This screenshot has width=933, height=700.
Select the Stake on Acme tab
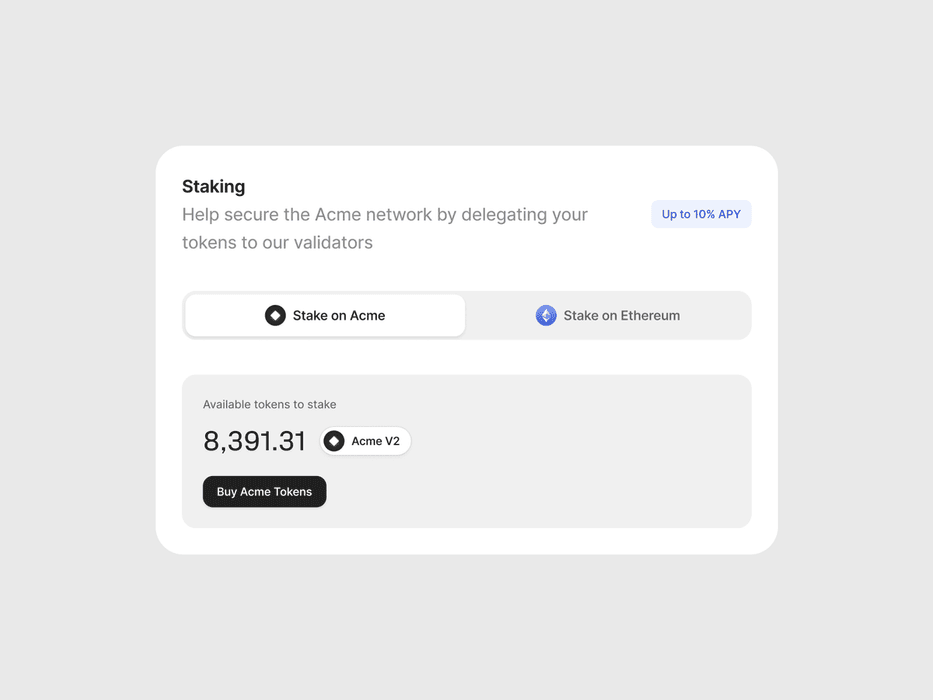tap(325, 315)
